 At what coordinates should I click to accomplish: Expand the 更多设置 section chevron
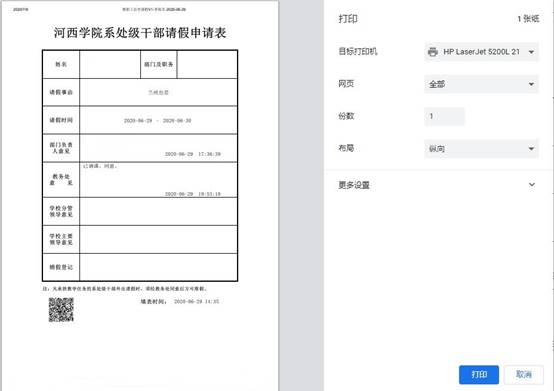coord(532,185)
